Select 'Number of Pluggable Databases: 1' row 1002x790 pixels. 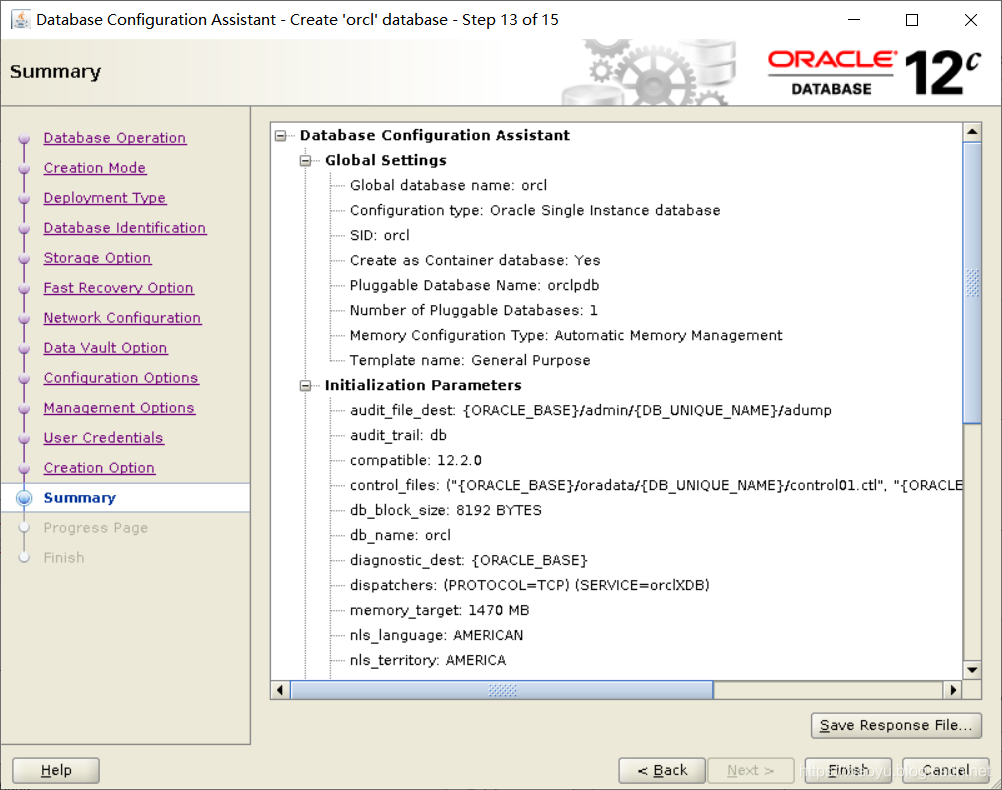(474, 310)
